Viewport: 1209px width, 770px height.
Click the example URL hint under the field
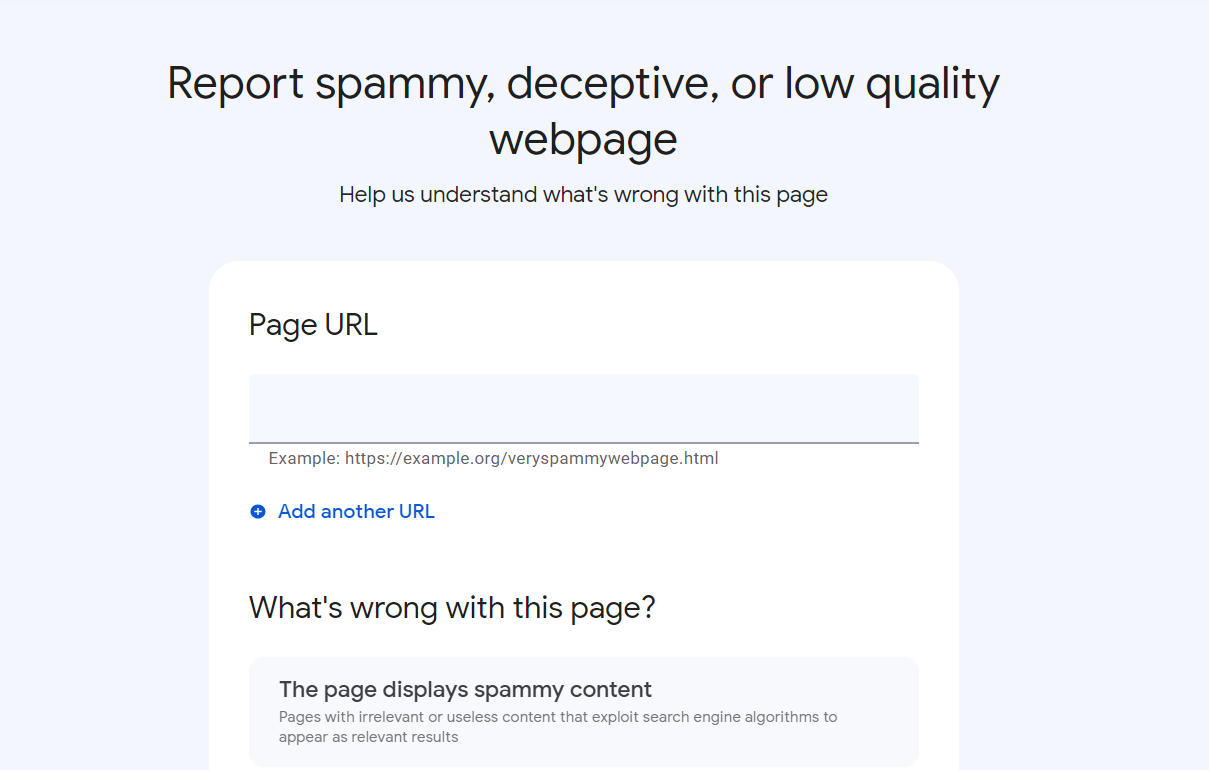point(493,459)
